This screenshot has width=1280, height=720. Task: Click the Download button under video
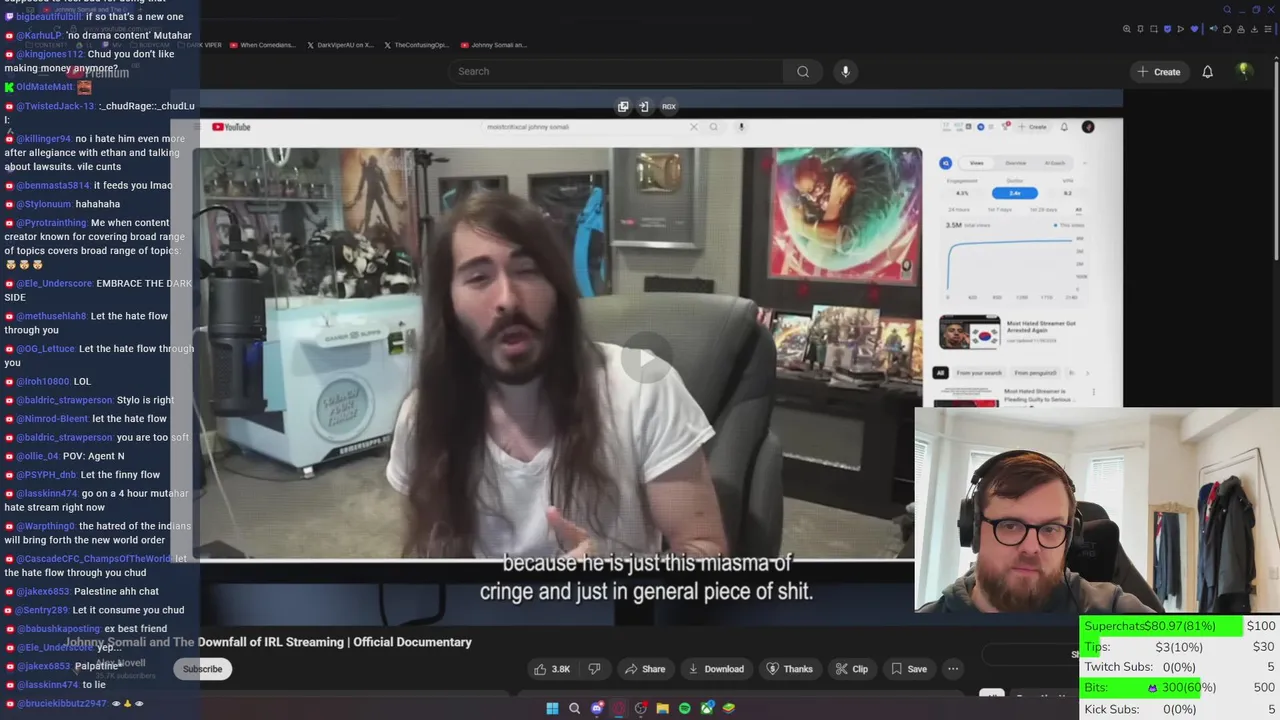(x=716, y=669)
